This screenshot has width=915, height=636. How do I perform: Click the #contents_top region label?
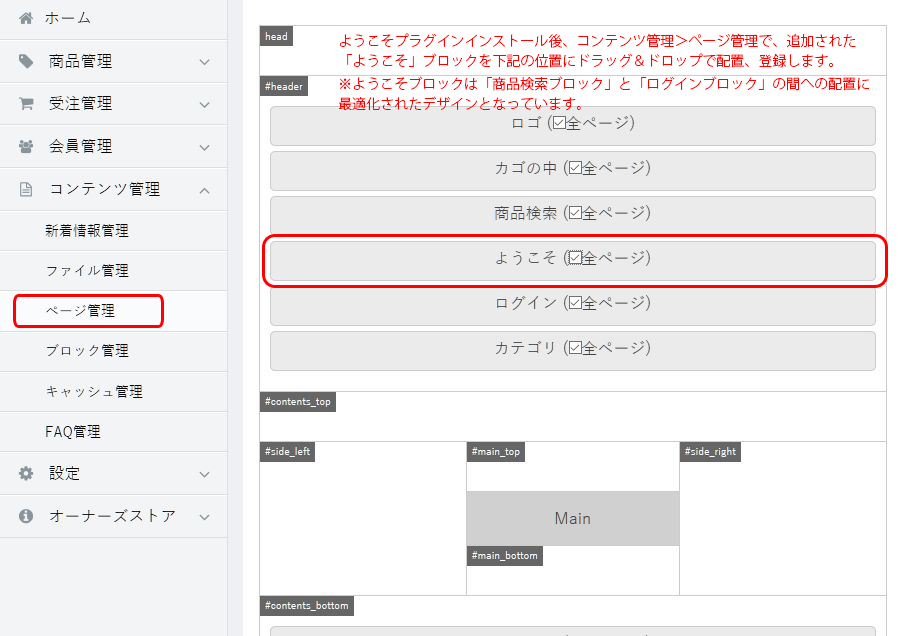click(298, 401)
